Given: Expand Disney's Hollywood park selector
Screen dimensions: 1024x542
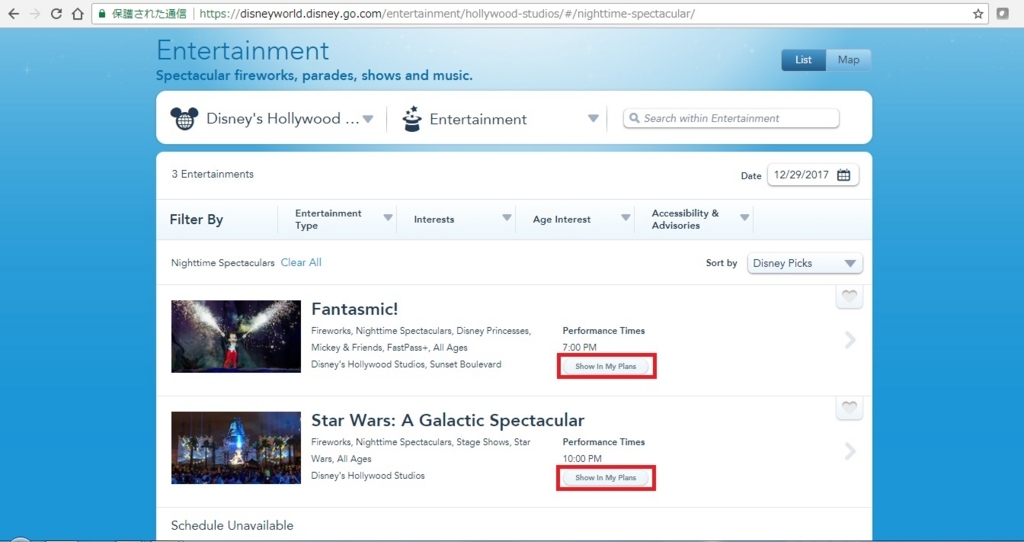Looking at the screenshot, I should coord(368,119).
